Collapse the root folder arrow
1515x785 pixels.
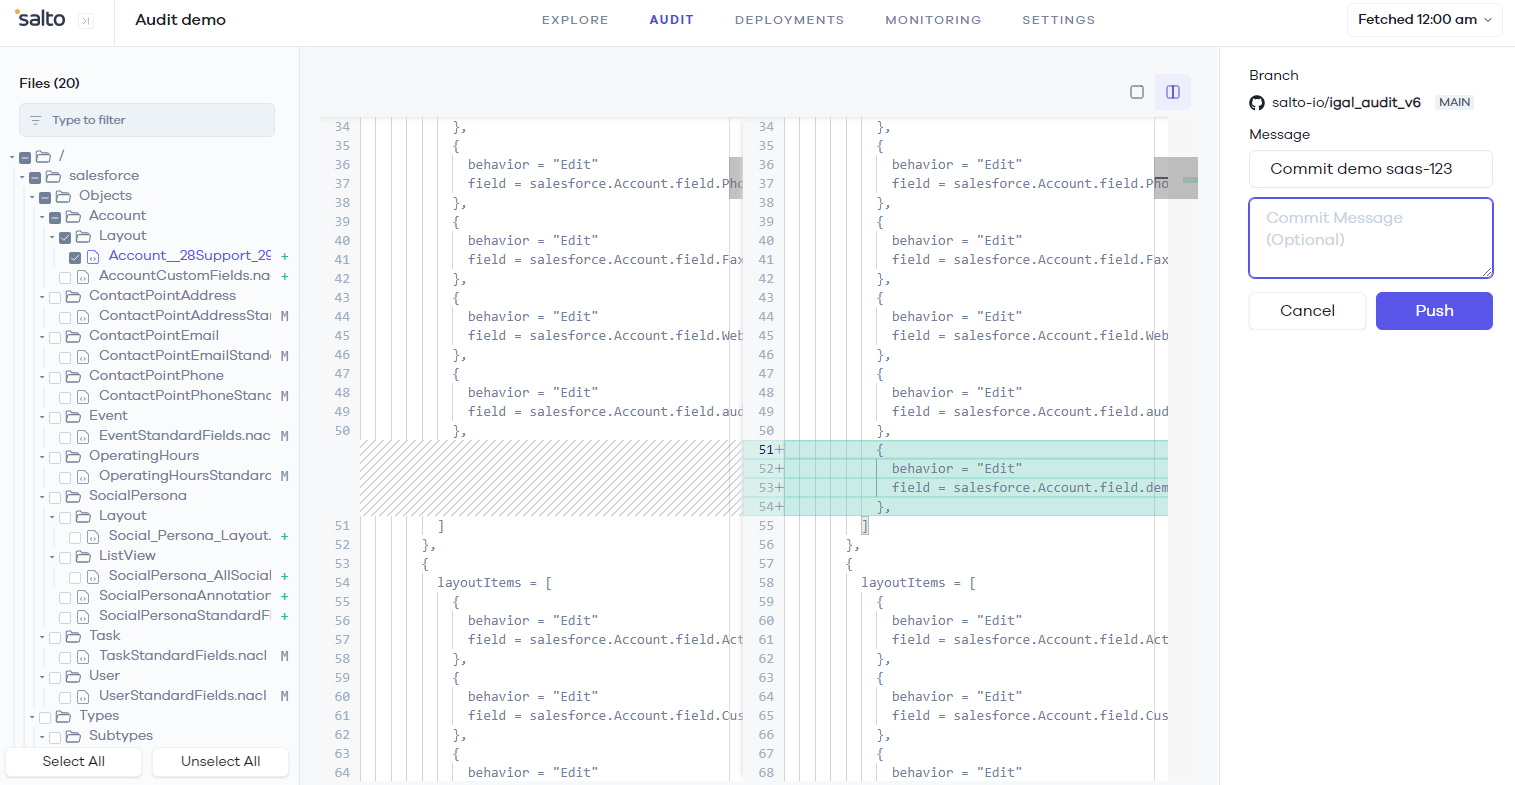click(x=13, y=157)
